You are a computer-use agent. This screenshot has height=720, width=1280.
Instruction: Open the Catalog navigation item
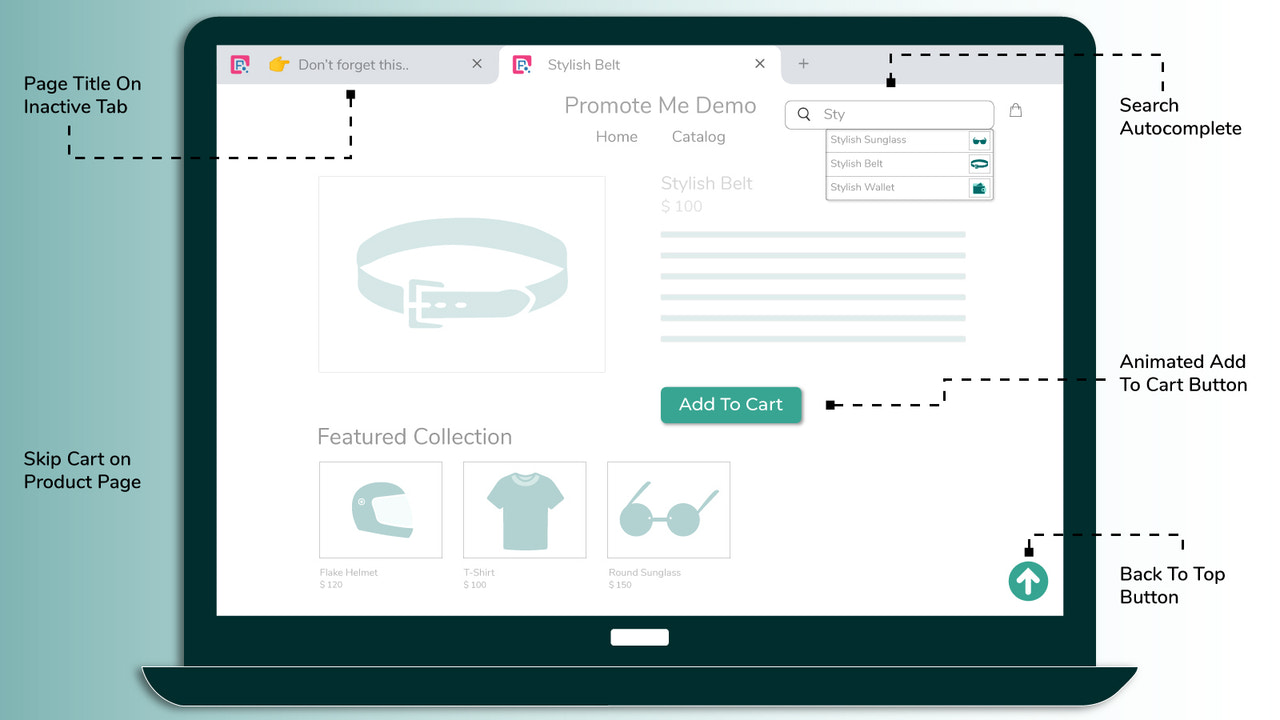[698, 136]
